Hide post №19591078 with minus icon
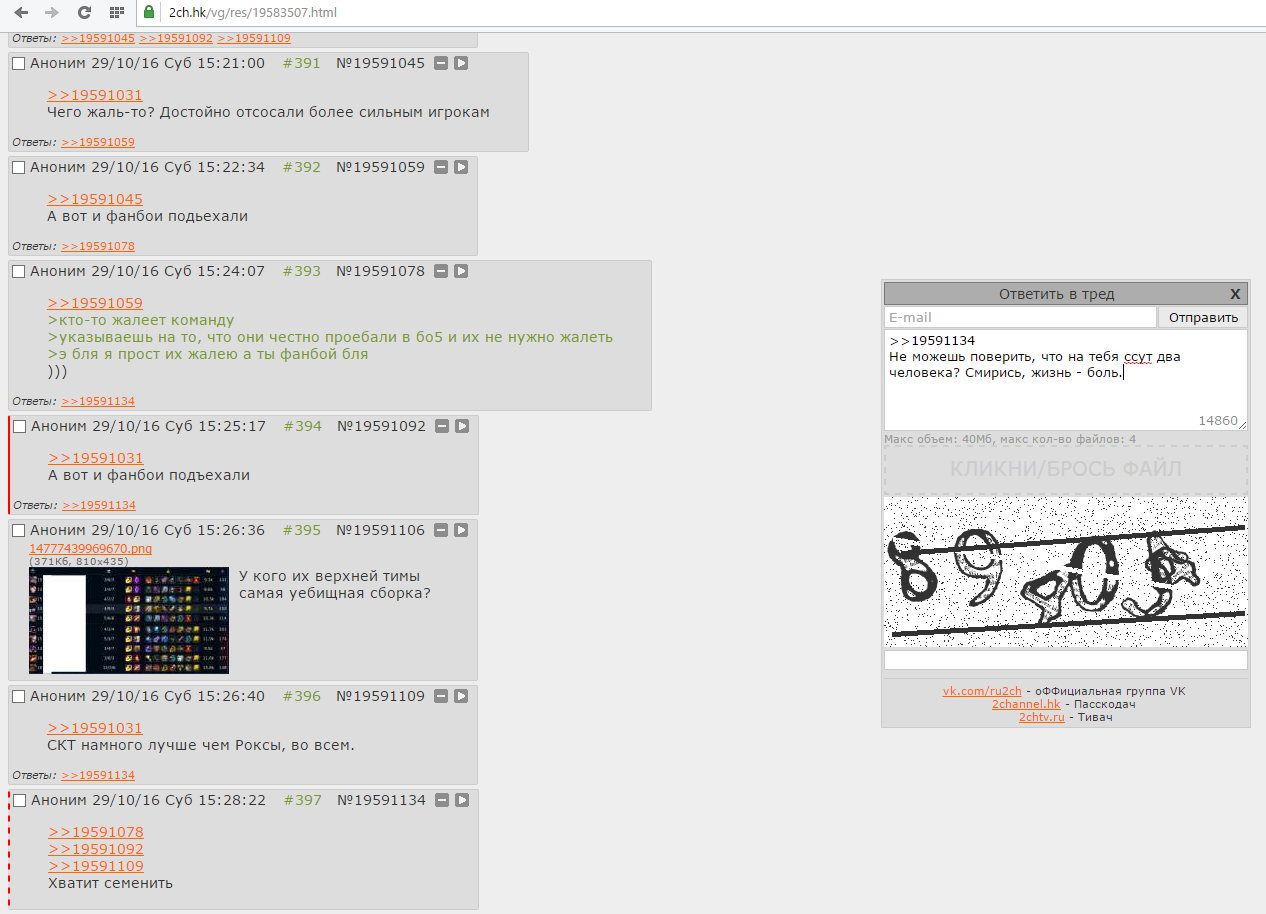Image resolution: width=1266 pixels, height=914 pixels. [x=441, y=271]
